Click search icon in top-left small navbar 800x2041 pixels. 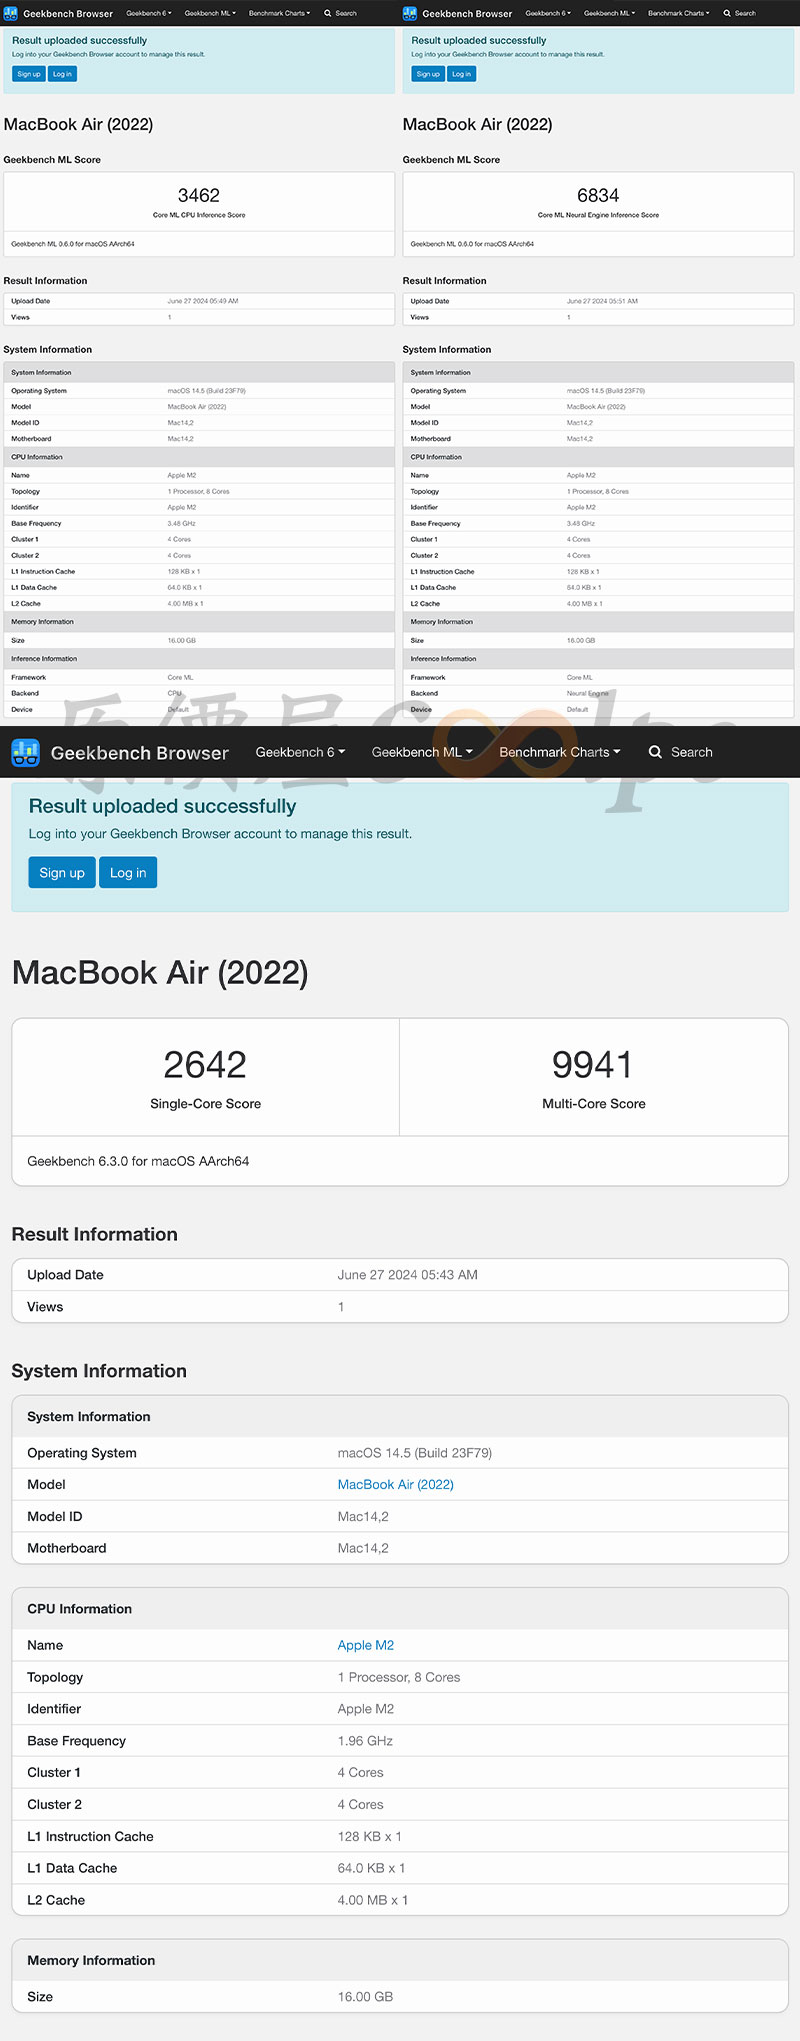click(327, 13)
